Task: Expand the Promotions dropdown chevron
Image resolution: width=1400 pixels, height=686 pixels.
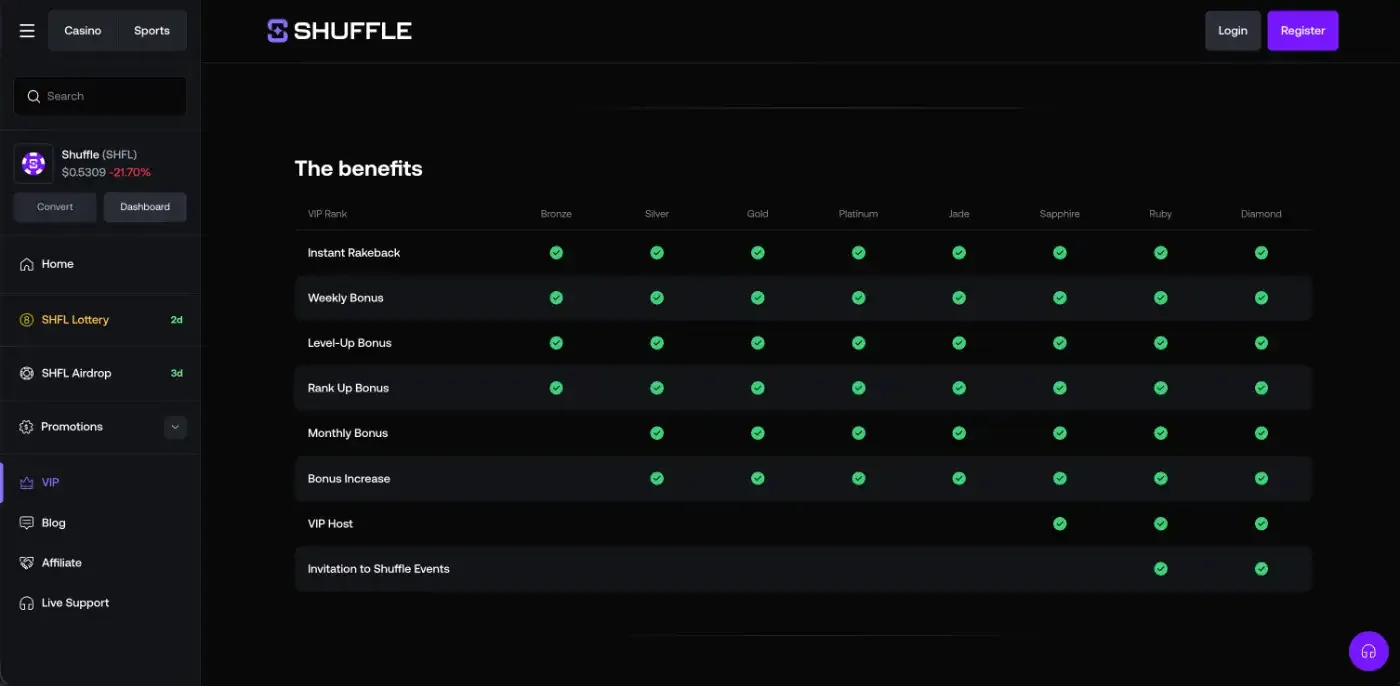Action: click(175, 427)
